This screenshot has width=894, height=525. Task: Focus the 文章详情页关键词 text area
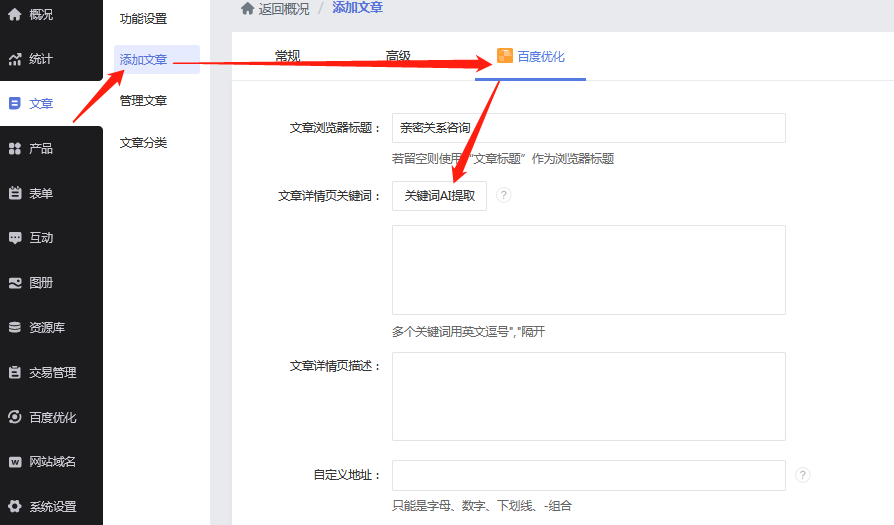589,270
